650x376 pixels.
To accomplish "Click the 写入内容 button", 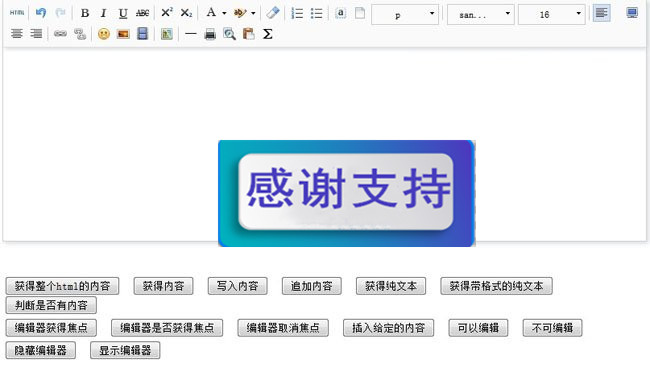I will (x=238, y=286).
